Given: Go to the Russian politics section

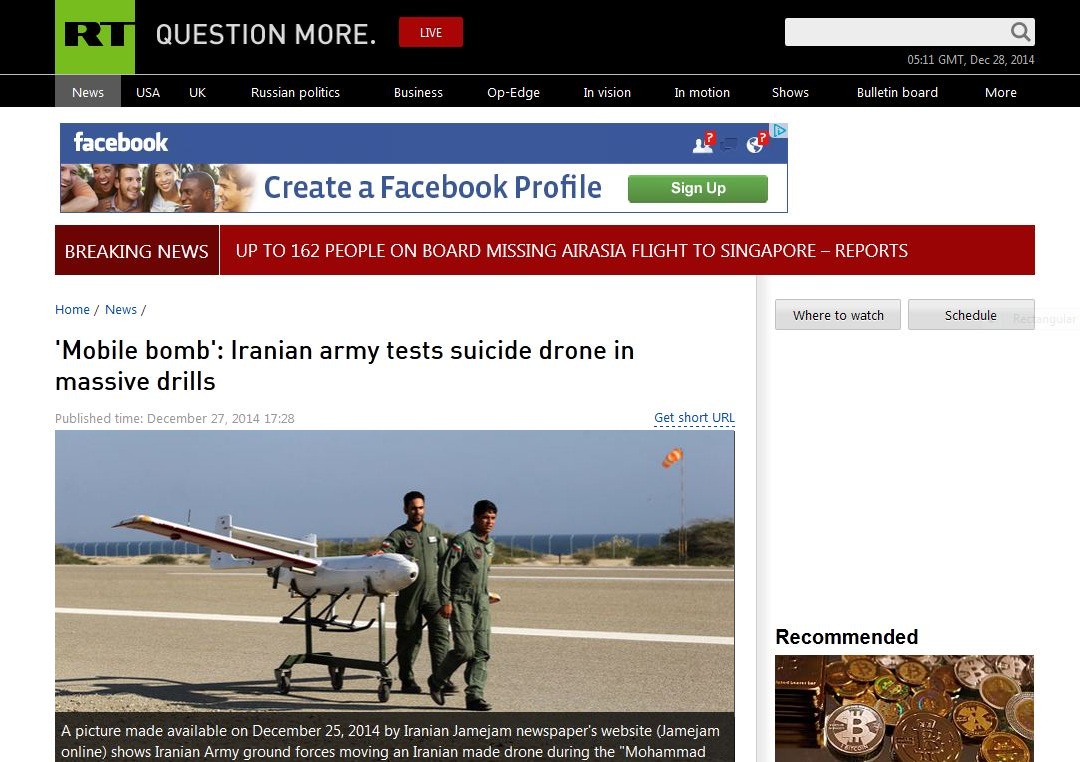Looking at the screenshot, I should [295, 92].
